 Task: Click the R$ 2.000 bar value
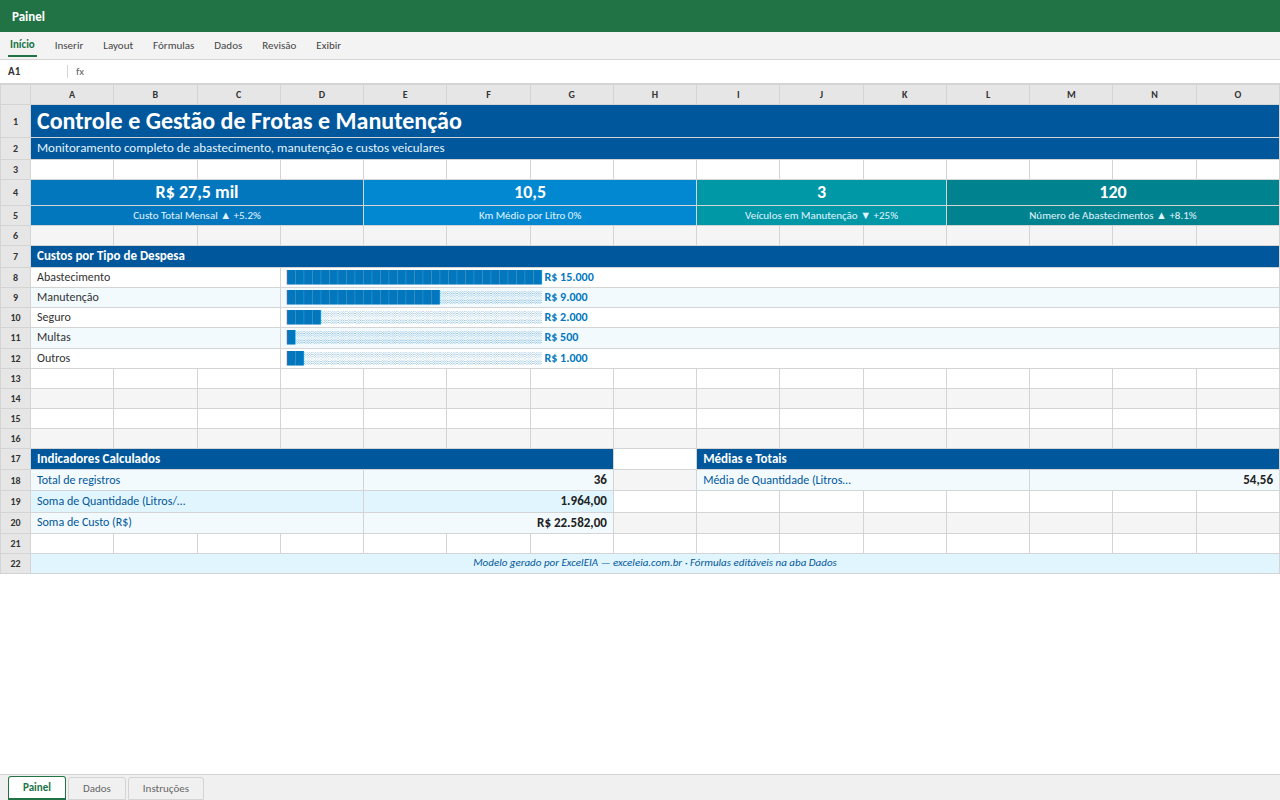click(566, 318)
